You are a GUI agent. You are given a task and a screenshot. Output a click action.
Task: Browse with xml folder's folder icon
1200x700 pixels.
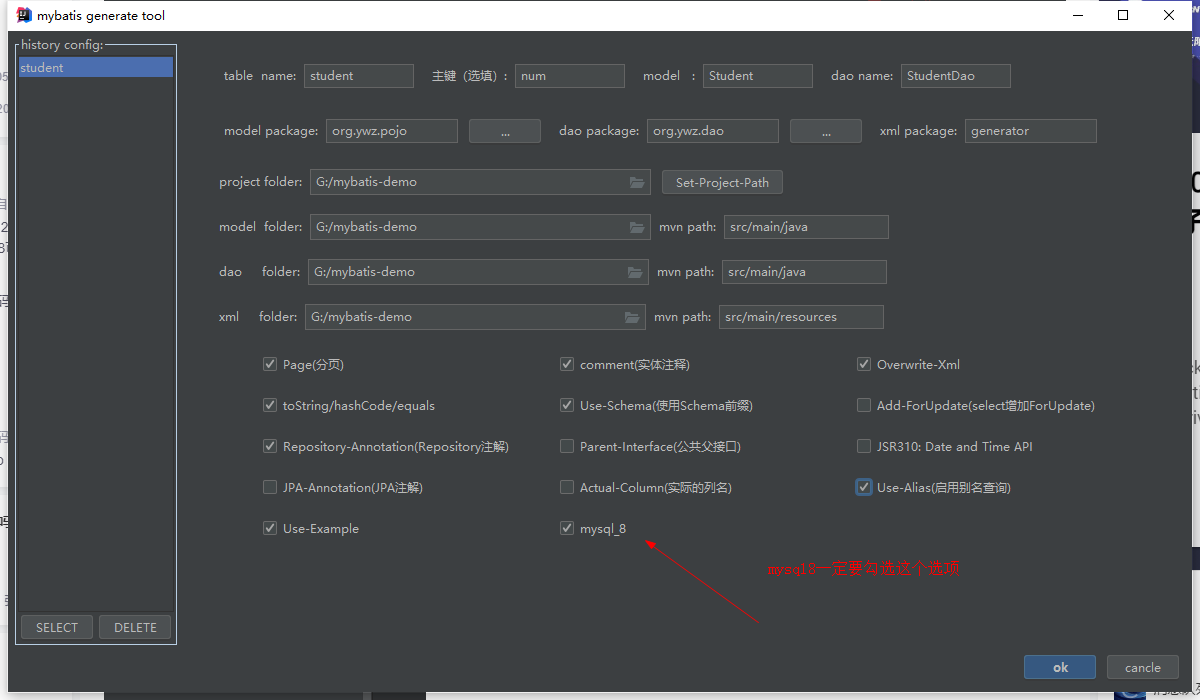tap(632, 317)
